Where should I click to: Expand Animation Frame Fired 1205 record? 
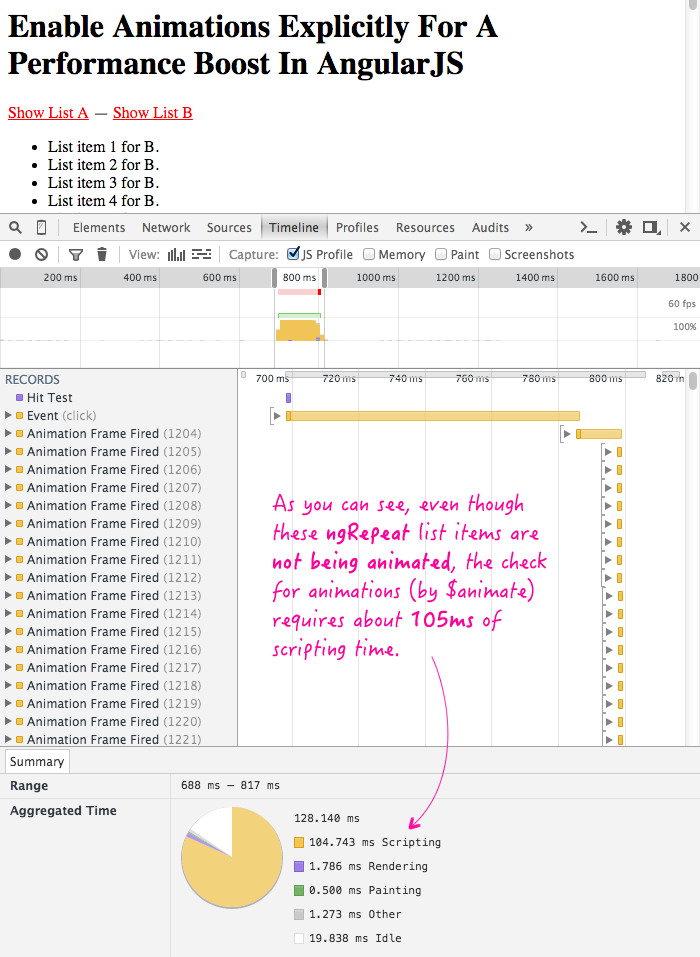coord(9,452)
